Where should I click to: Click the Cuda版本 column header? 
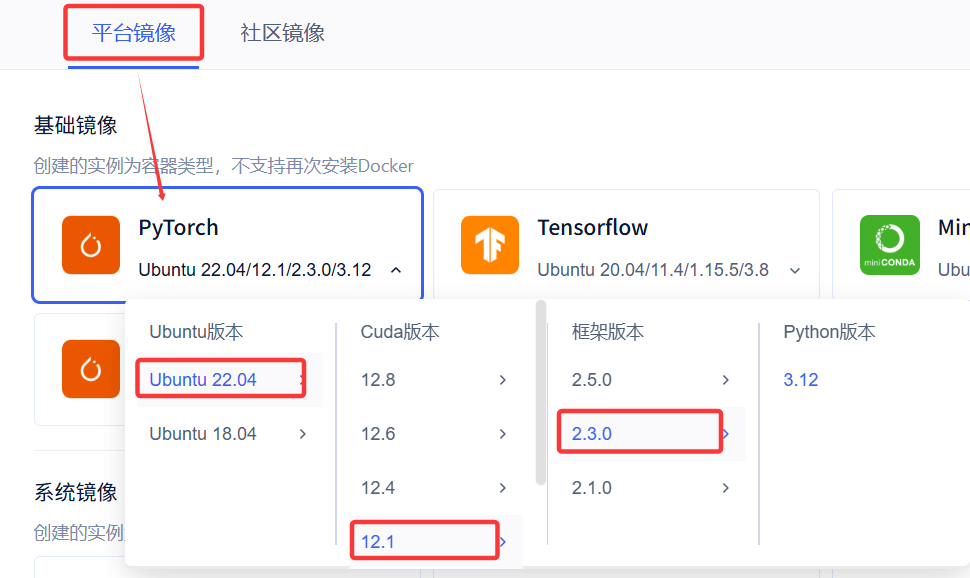coord(400,332)
